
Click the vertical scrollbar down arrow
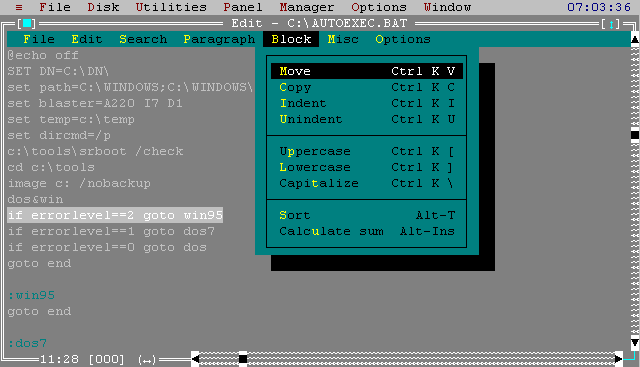tap(635, 342)
